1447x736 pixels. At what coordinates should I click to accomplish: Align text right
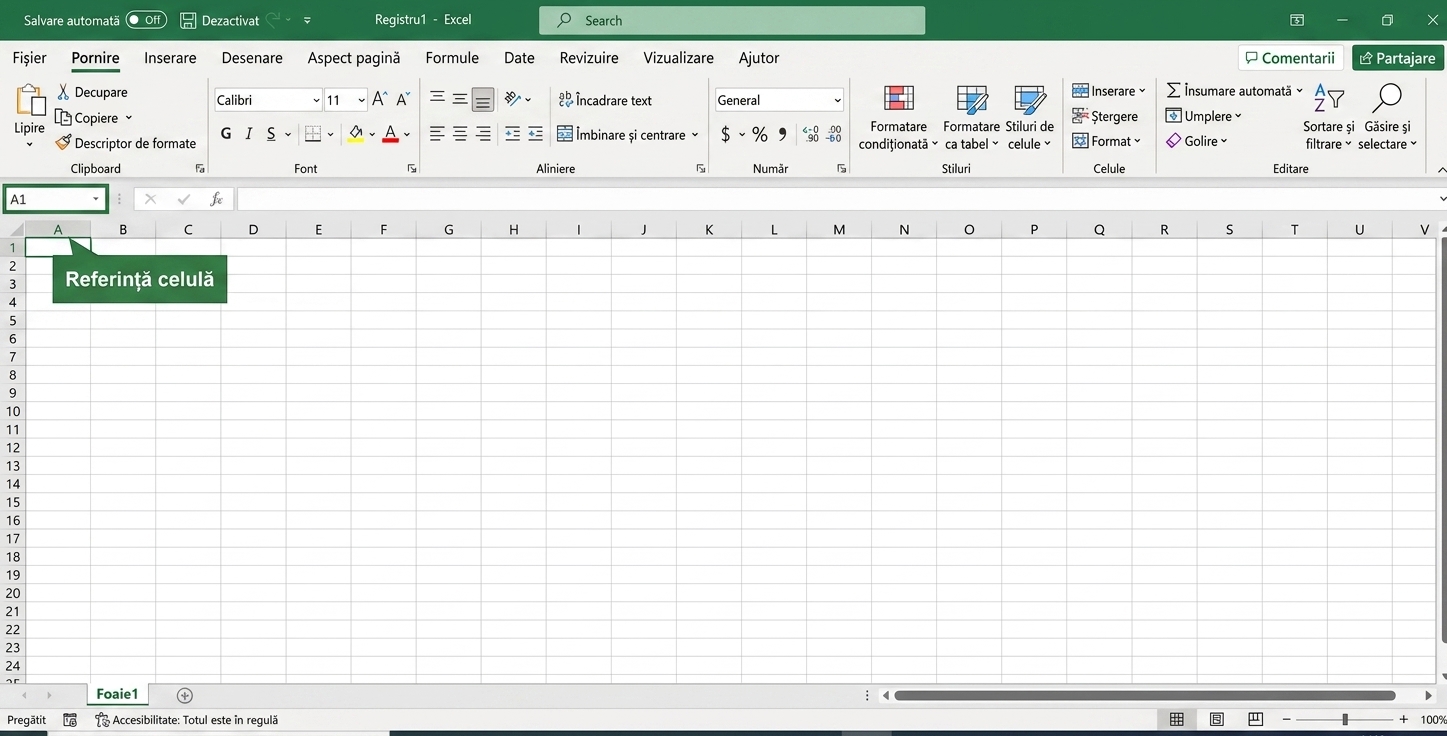pyautogui.click(x=483, y=134)
